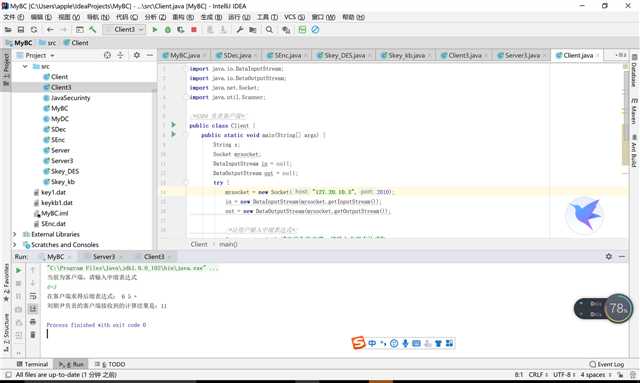Clear console with the trash icon
The width and height of the screenshot is (640, 383).
33,335
